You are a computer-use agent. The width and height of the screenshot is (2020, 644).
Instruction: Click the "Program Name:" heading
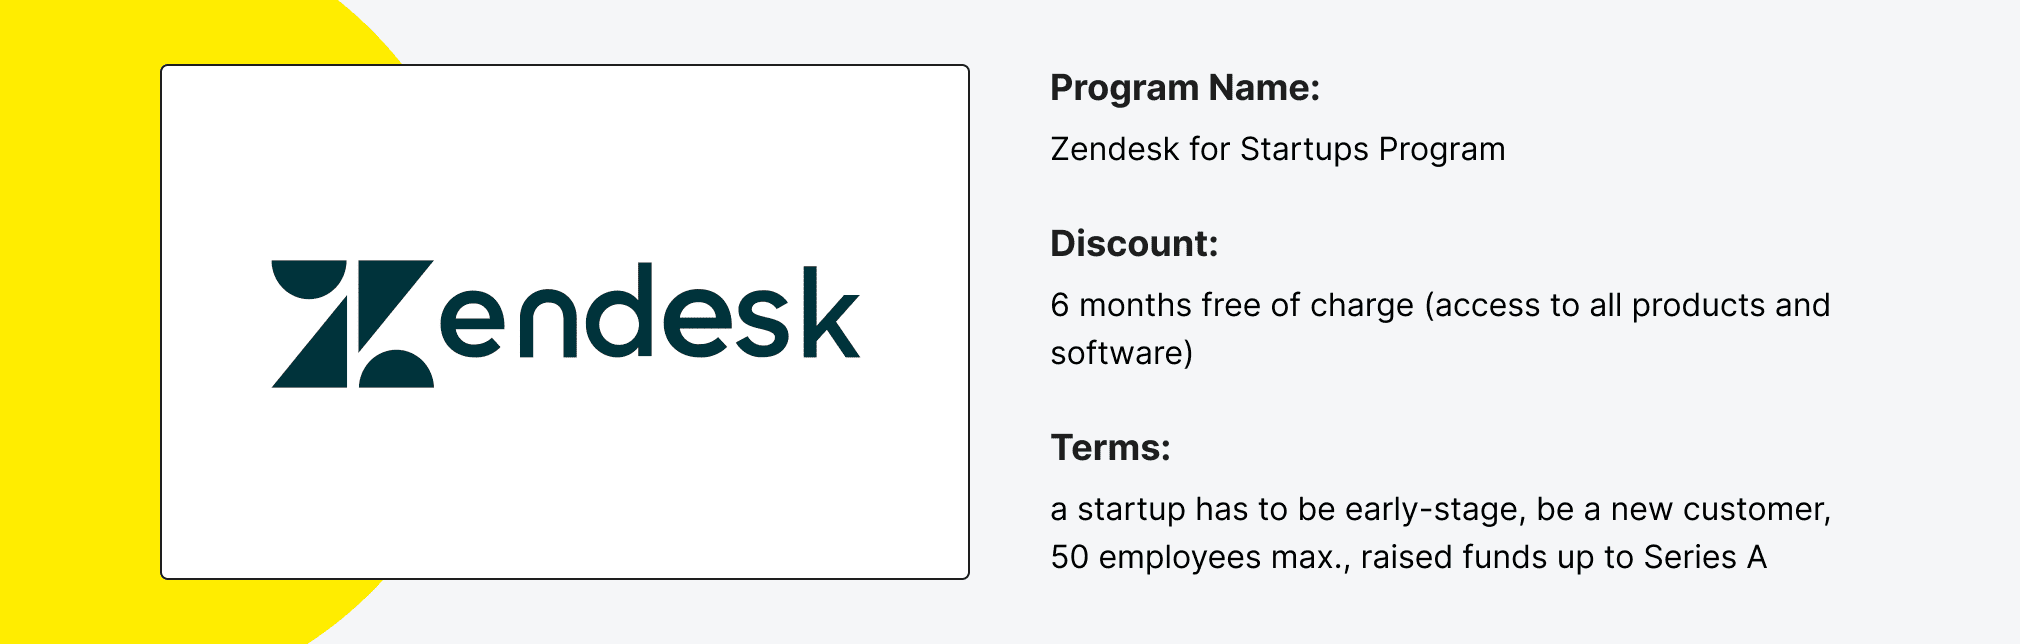click(1185, 88)
